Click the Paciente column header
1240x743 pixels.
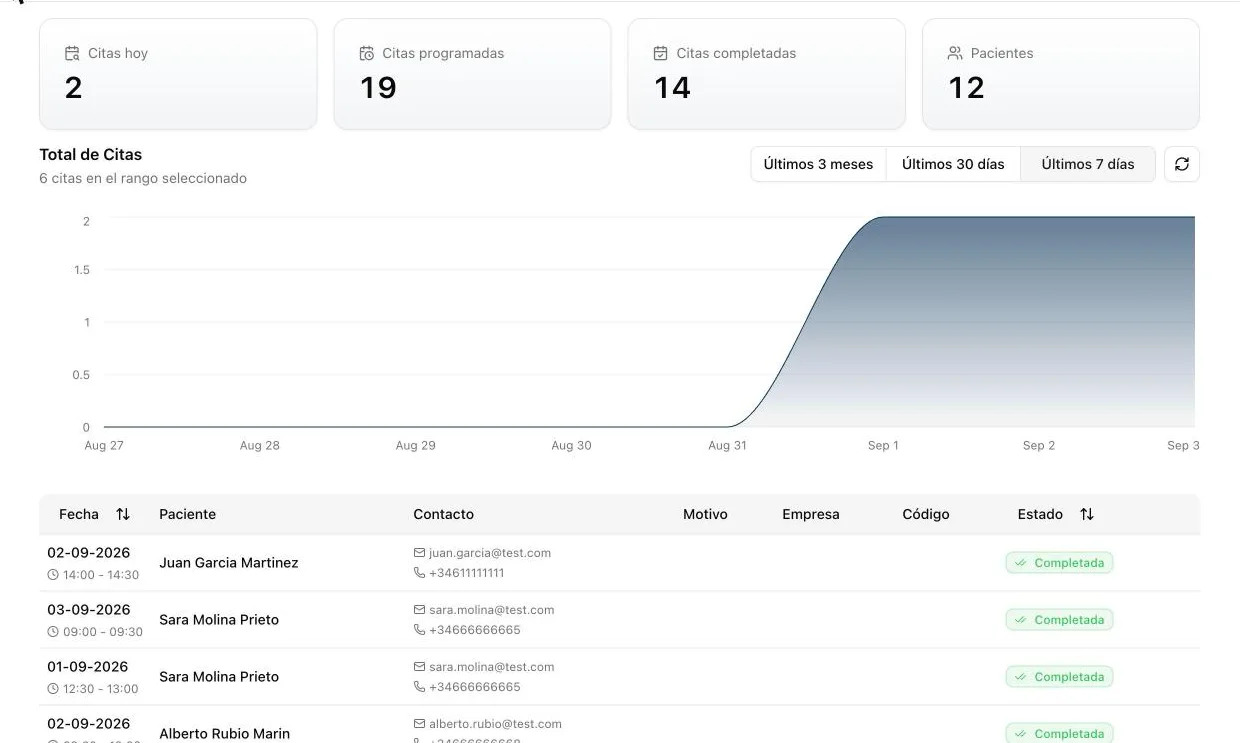click(x=187, y=514)
